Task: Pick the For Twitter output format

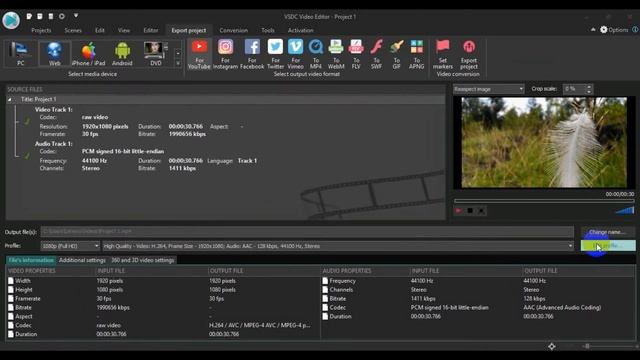Action: click(275, 55)
